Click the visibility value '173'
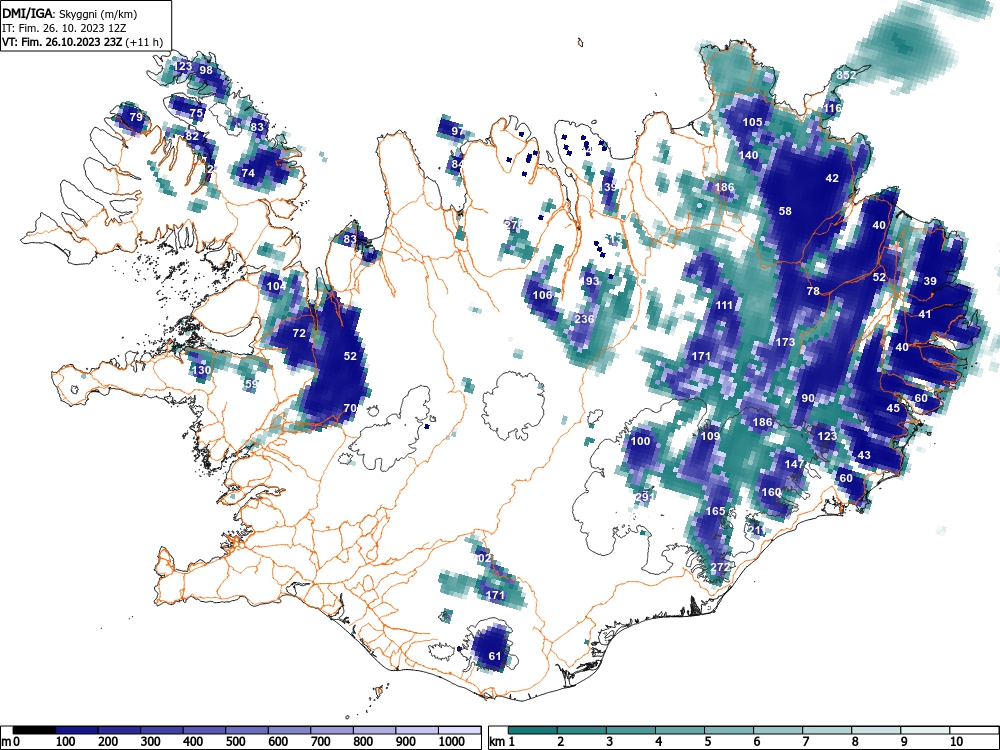Screen dimensions: 1000x750 [x=785, y=342]
